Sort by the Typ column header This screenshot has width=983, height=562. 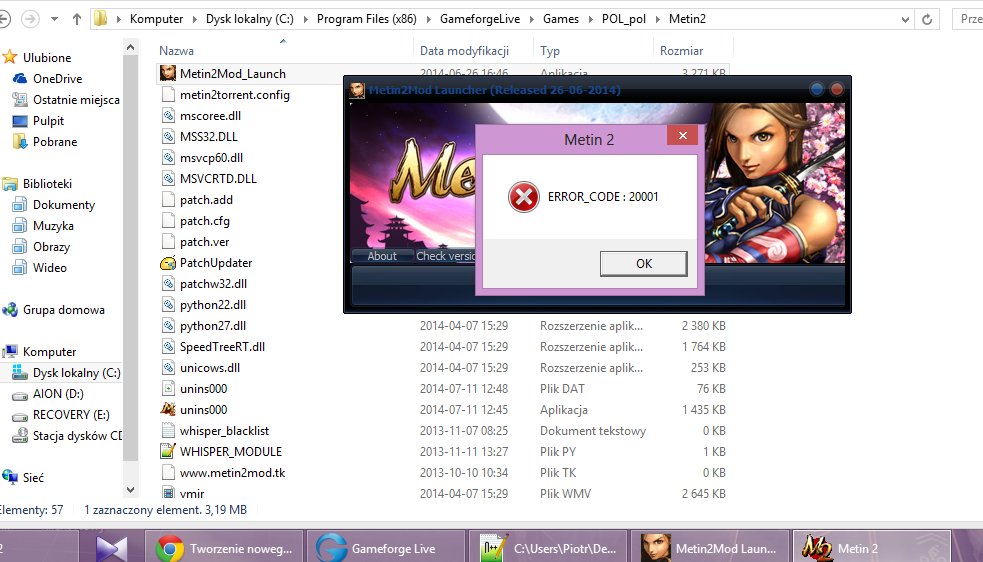point(550,51)
